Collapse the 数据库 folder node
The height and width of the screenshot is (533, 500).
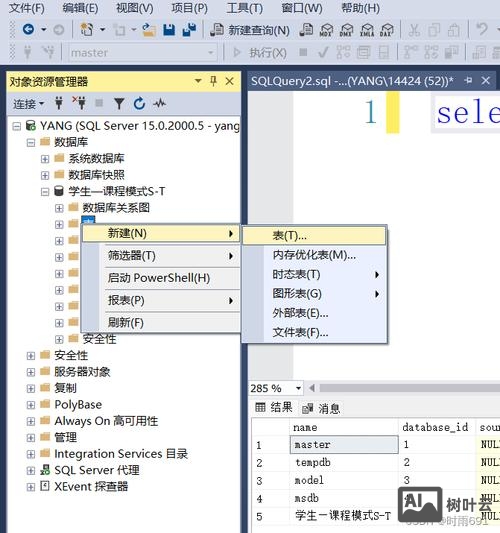pyautogui.click(x=31, y=142)
